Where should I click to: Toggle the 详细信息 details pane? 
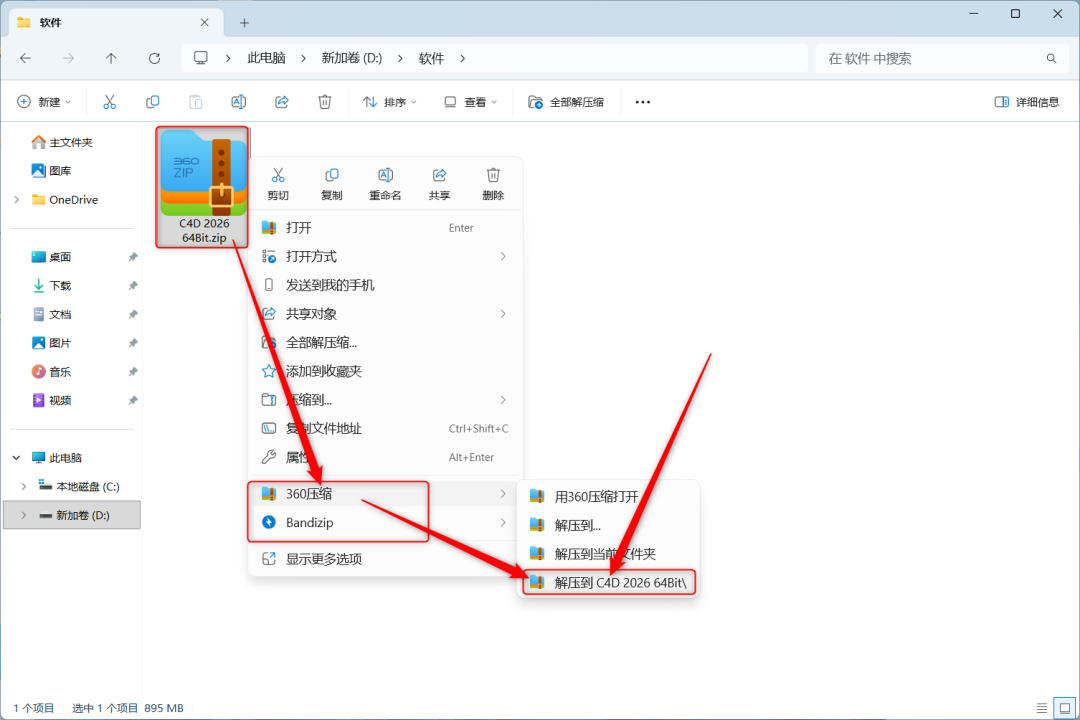click(x=1027, y=102)
